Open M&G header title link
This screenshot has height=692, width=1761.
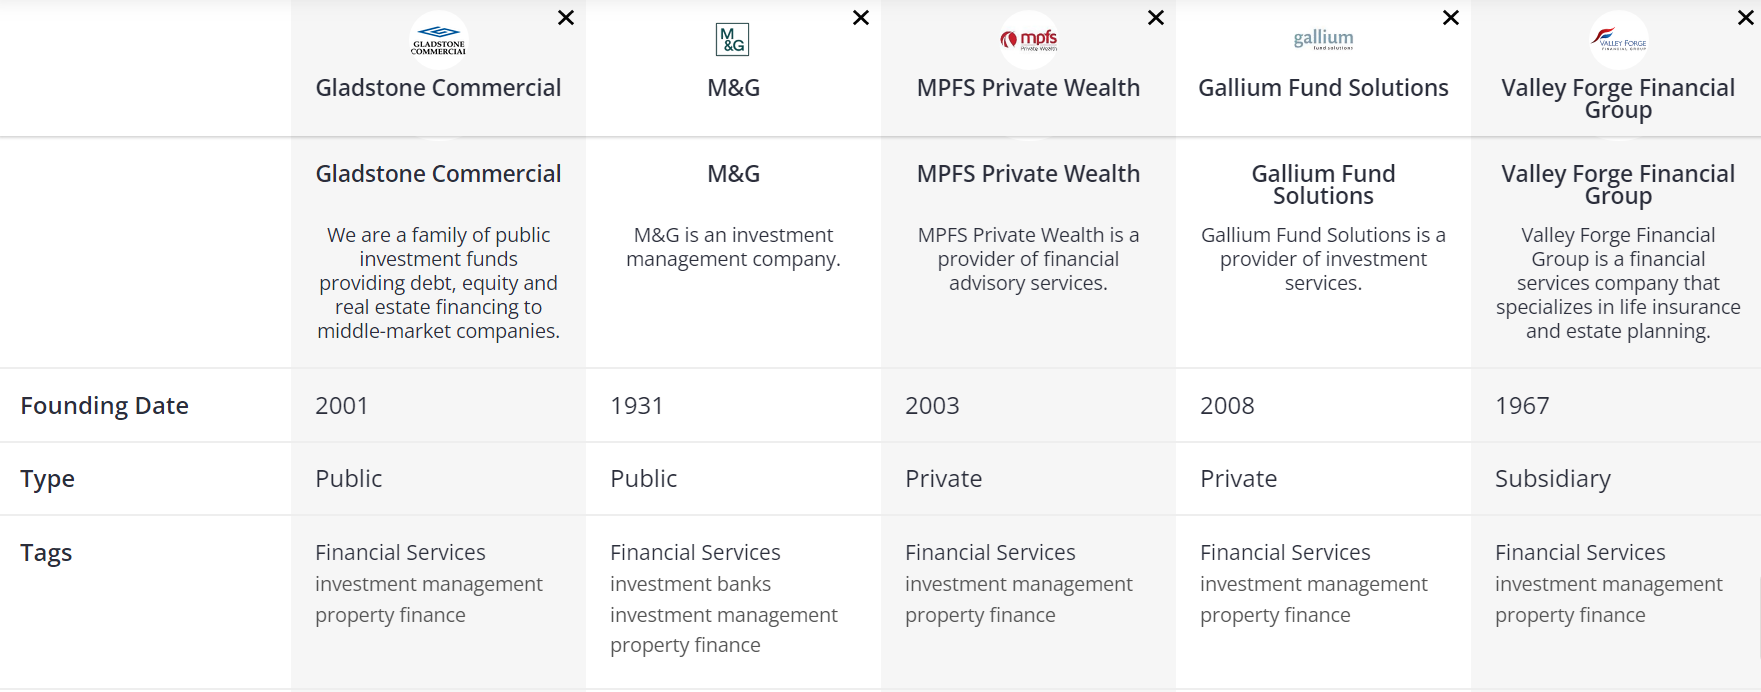click(733, 88)
